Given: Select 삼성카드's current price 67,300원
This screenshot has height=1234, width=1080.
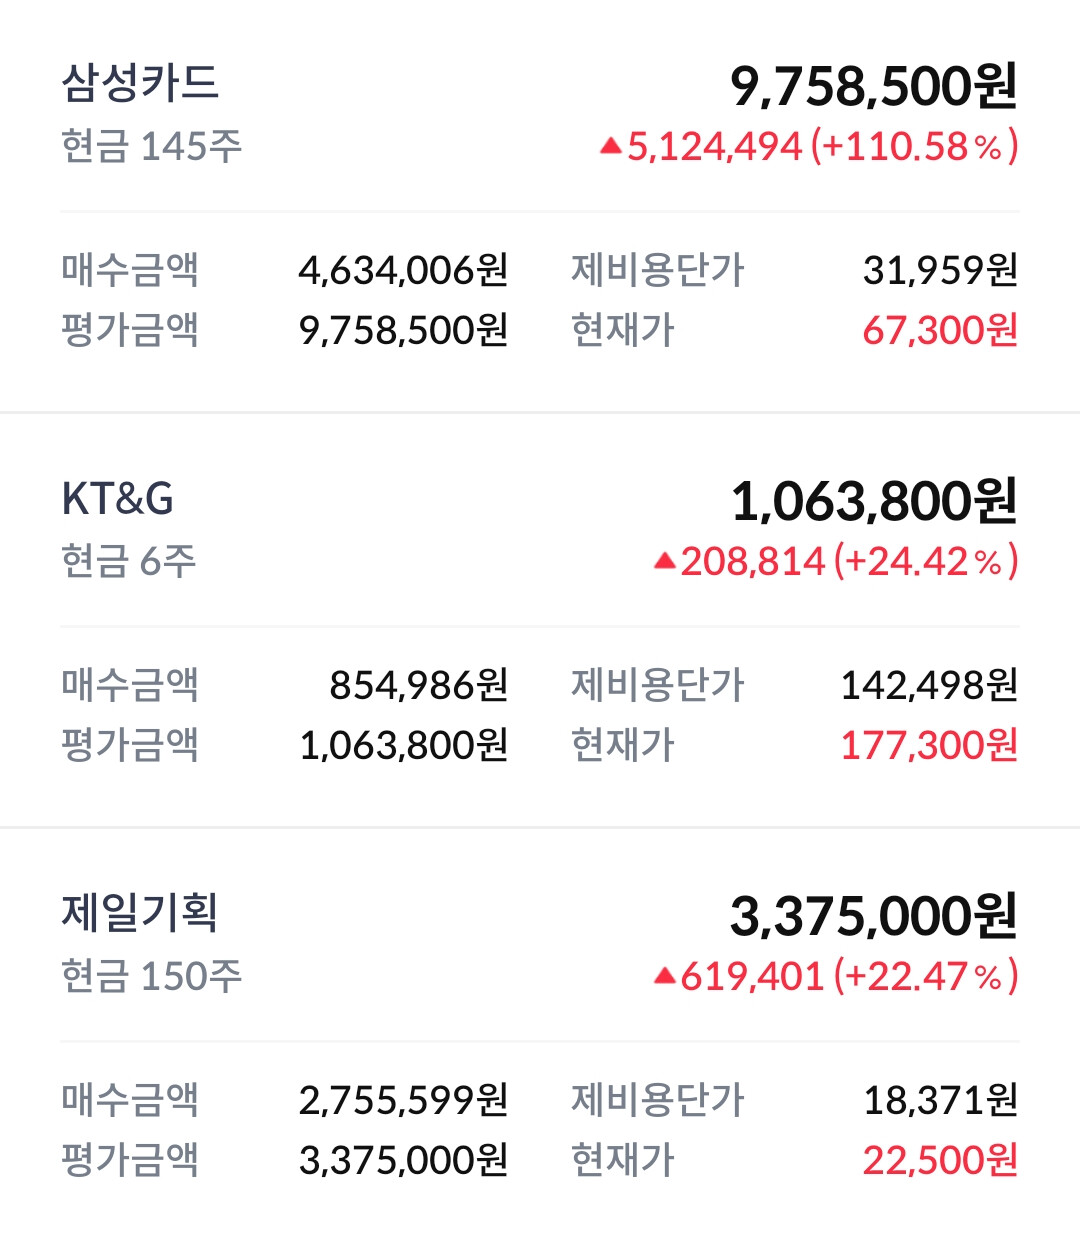Looking at the screenshot, I should coord(940,330).
